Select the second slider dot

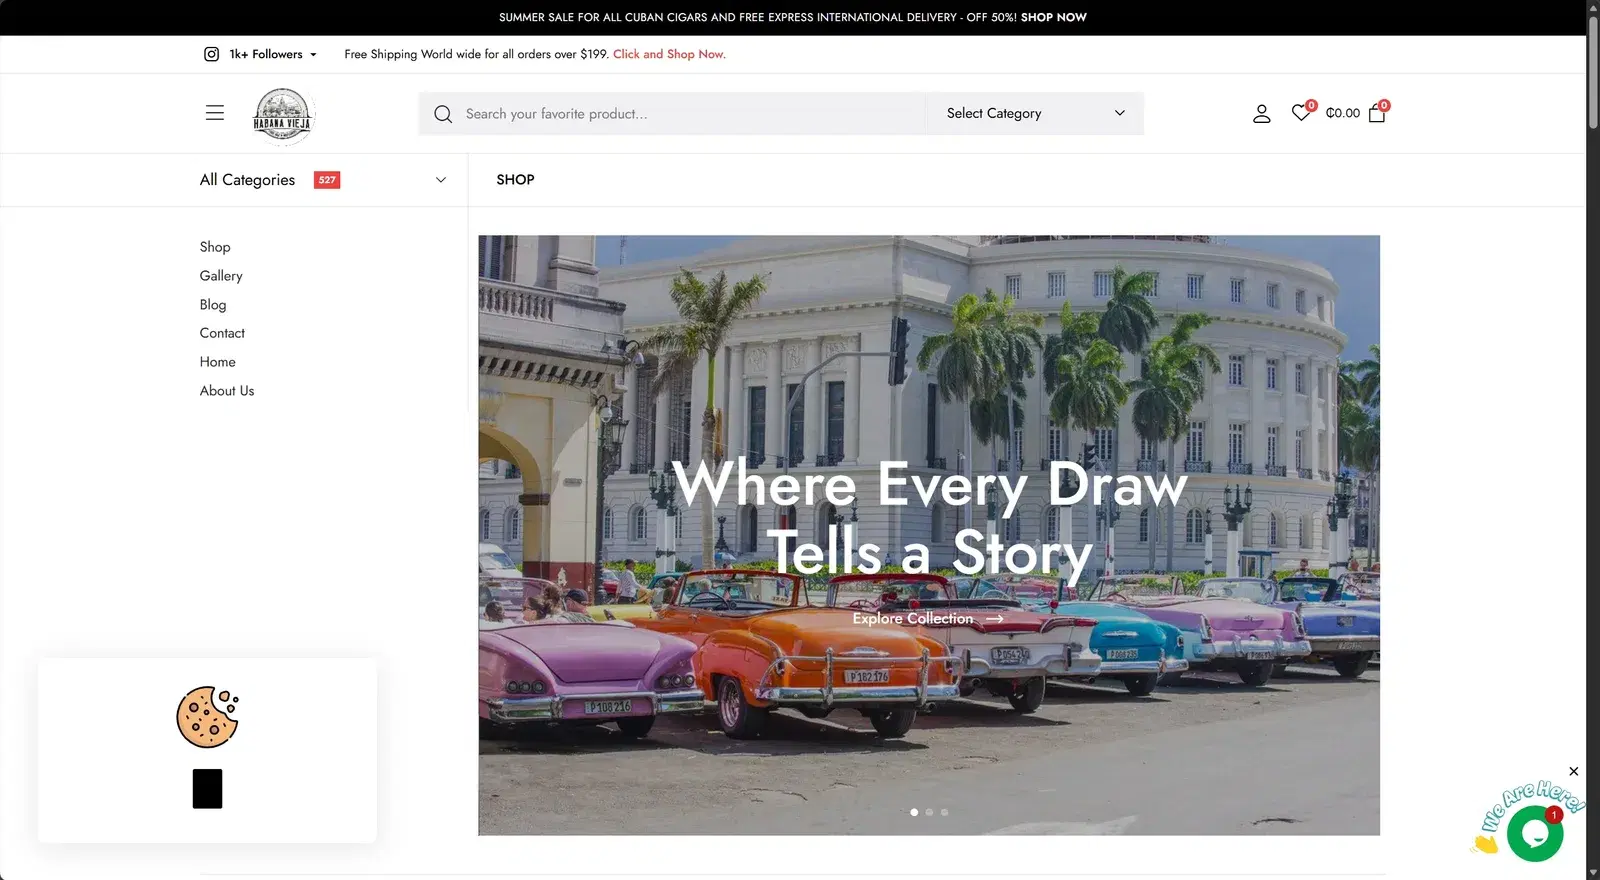coord(929,812)
